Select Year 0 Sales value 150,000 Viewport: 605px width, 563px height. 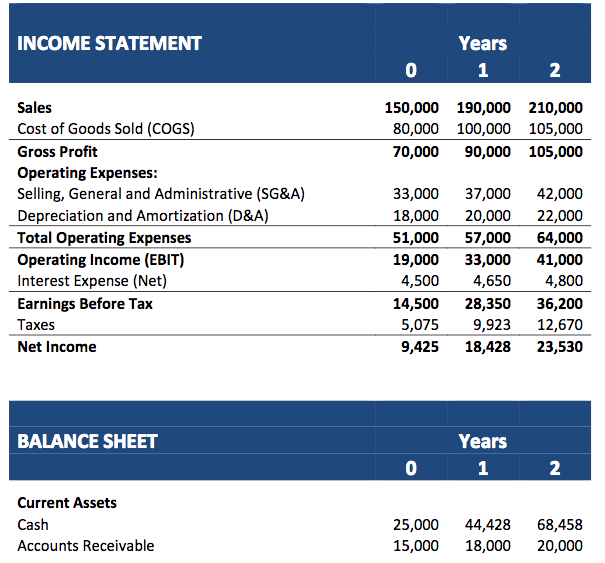[412, 108]
